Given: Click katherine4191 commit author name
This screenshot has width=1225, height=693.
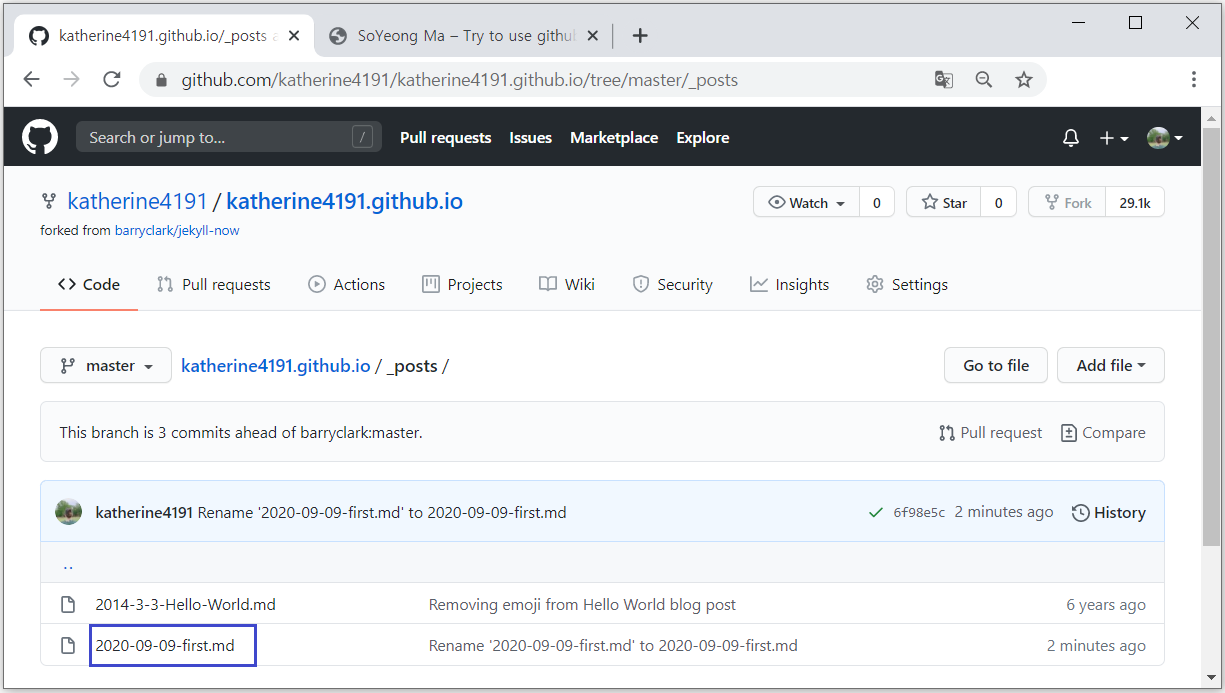Looking at the screenshot, I should [144, 512].
